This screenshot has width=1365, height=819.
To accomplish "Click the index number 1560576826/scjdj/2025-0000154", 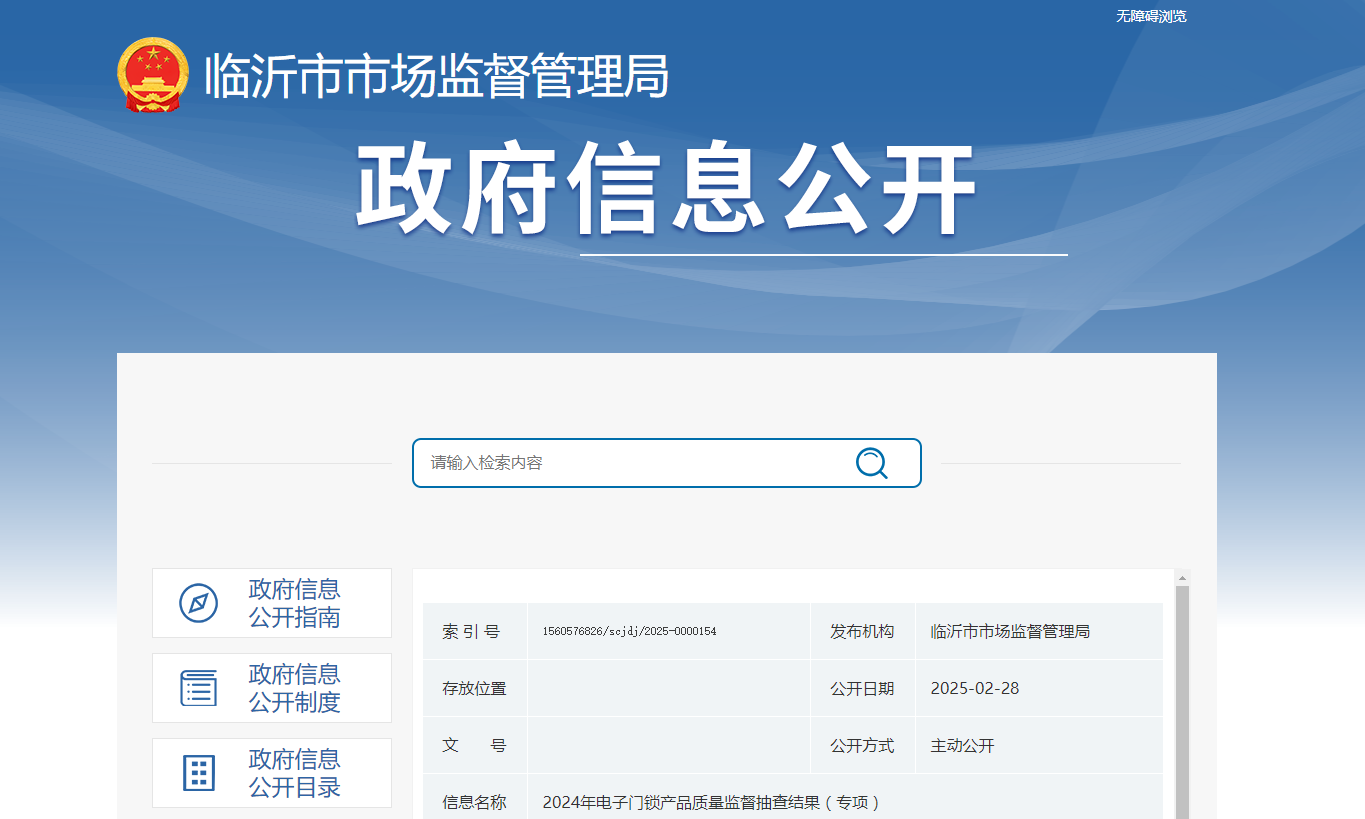I will coord(629,632).
